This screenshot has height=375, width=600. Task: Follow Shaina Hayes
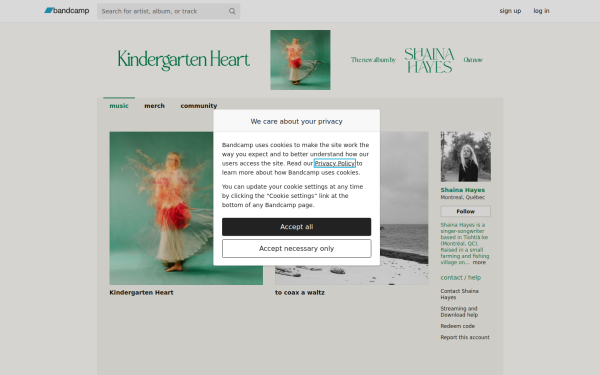465,211
